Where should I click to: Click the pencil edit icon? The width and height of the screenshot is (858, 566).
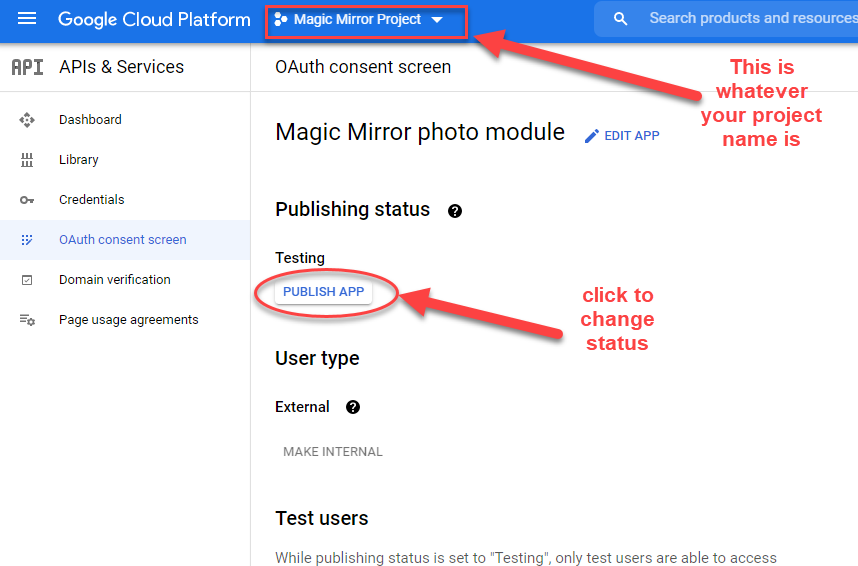pyautogui.click(x=592, y=136)
